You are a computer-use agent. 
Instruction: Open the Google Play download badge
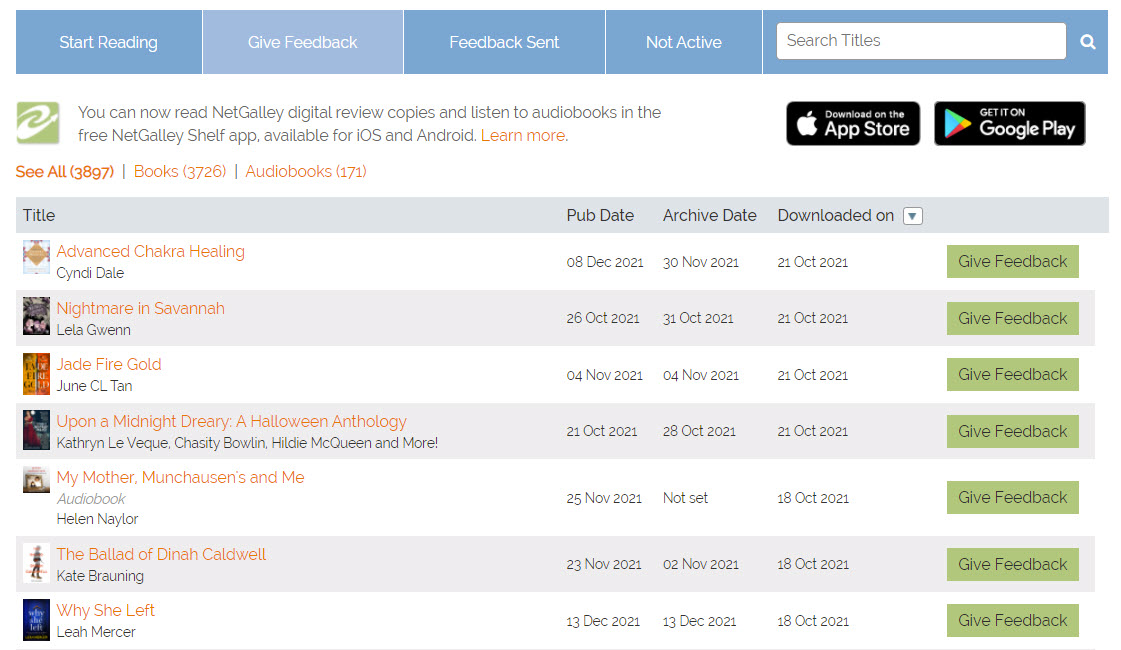(x=1009, y=123)
